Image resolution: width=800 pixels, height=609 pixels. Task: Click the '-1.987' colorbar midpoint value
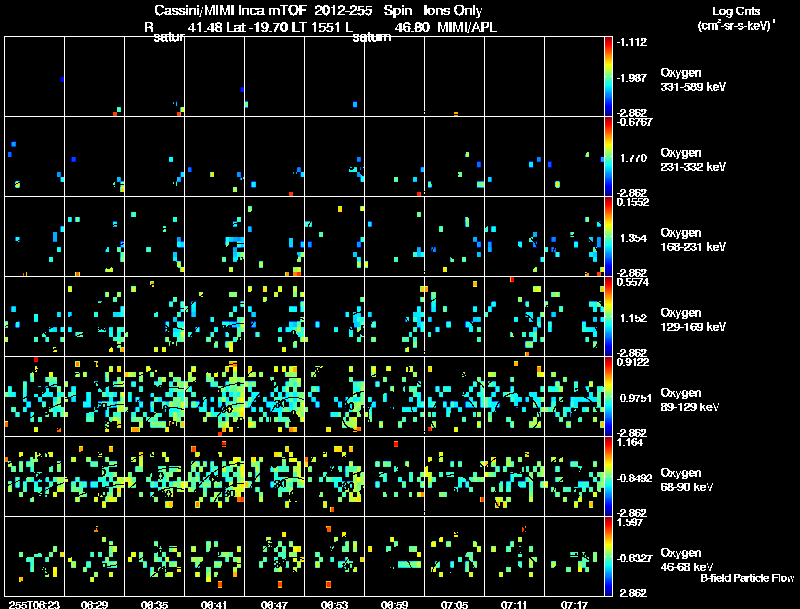632,78
